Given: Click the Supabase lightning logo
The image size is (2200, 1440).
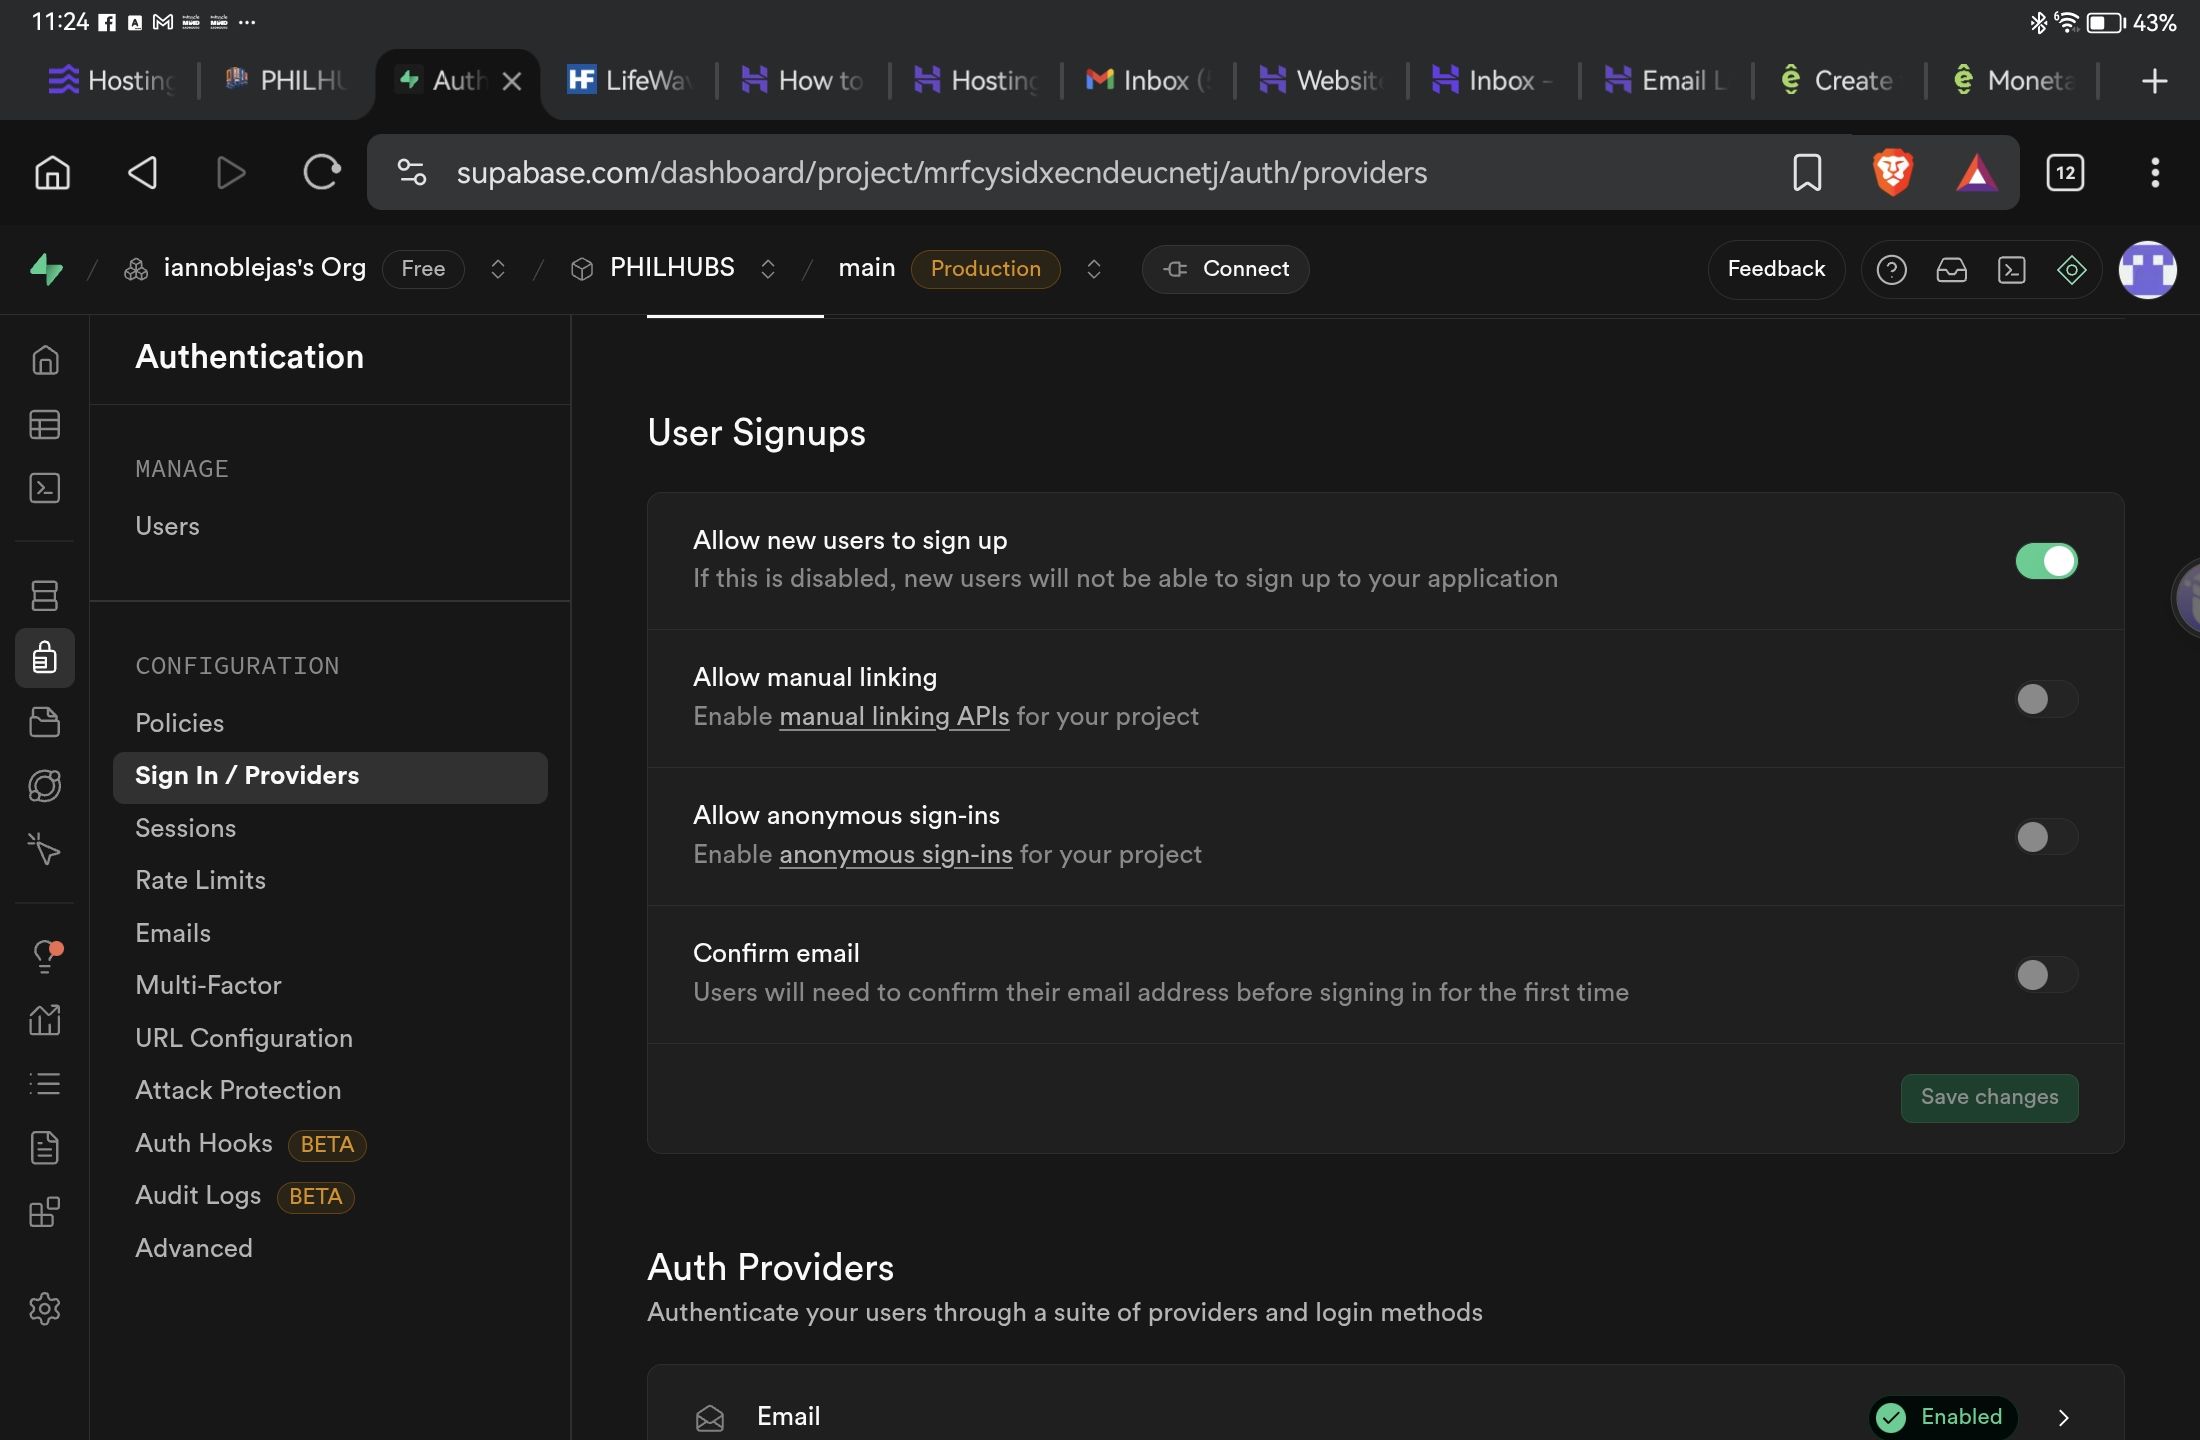Looking at the screenshot, I should (46, 268).
